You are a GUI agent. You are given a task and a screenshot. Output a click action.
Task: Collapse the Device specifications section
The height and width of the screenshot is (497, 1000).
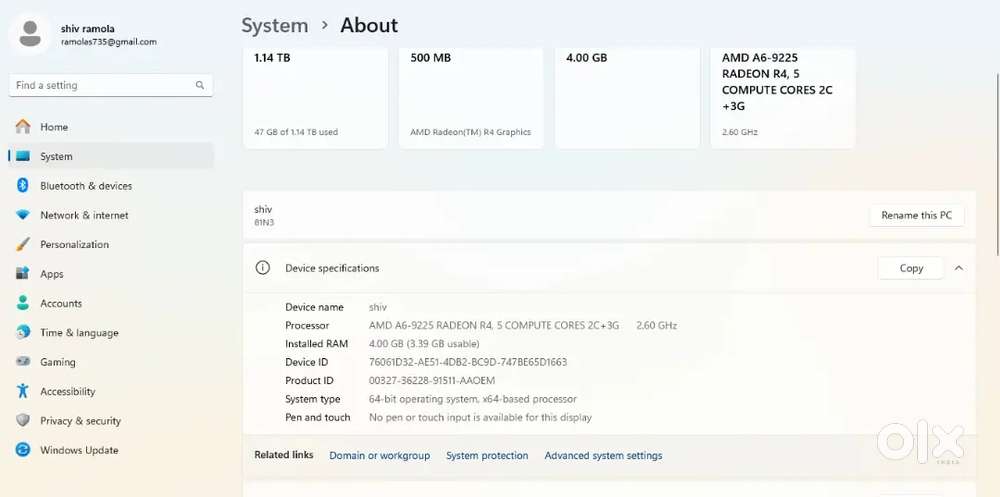pyautogui.click(x=959, y=268)
